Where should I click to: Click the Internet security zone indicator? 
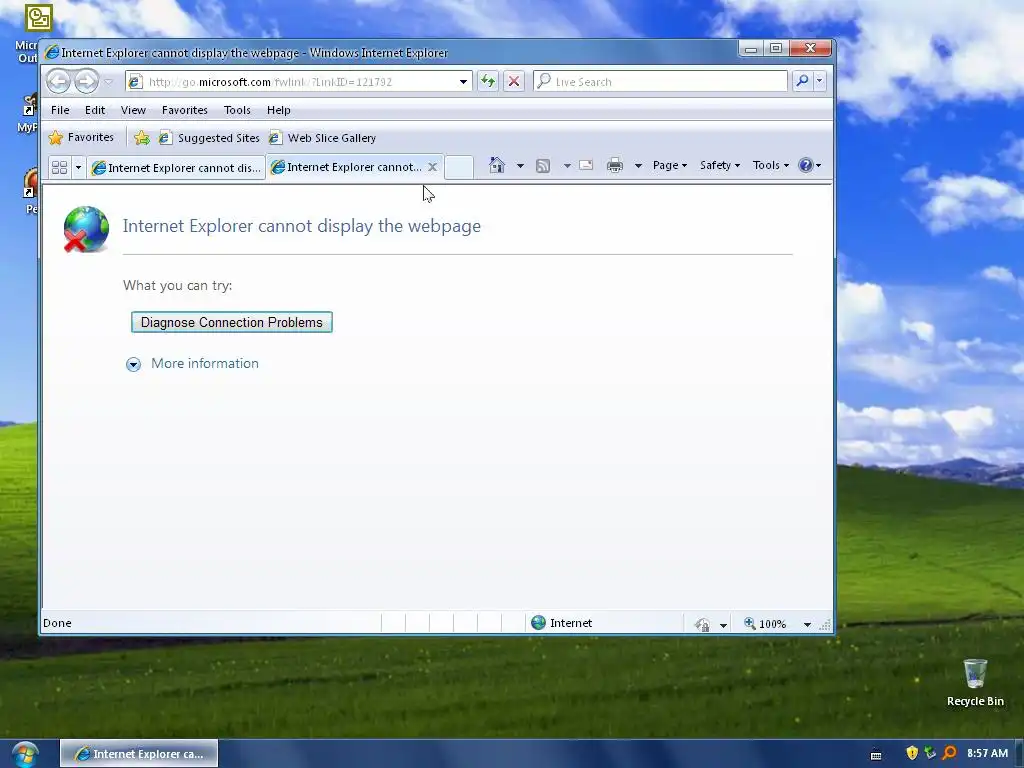coord(562,623)
